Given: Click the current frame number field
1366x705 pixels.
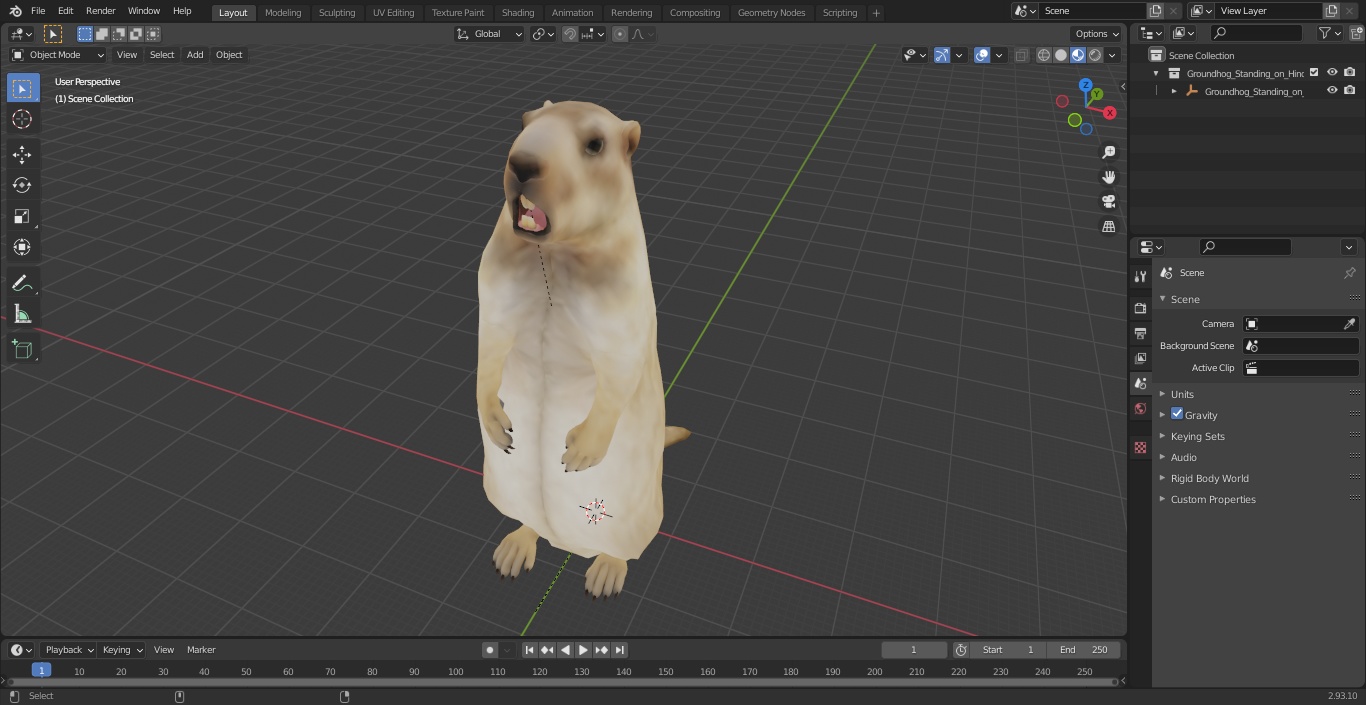Looking at the screenshot, I should 914,650.
